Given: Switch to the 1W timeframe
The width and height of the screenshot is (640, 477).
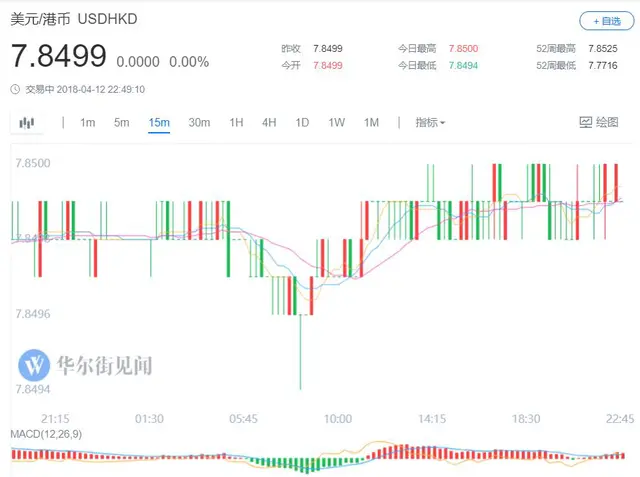Looking at the screenshot, I should click(x=337, y=122).
